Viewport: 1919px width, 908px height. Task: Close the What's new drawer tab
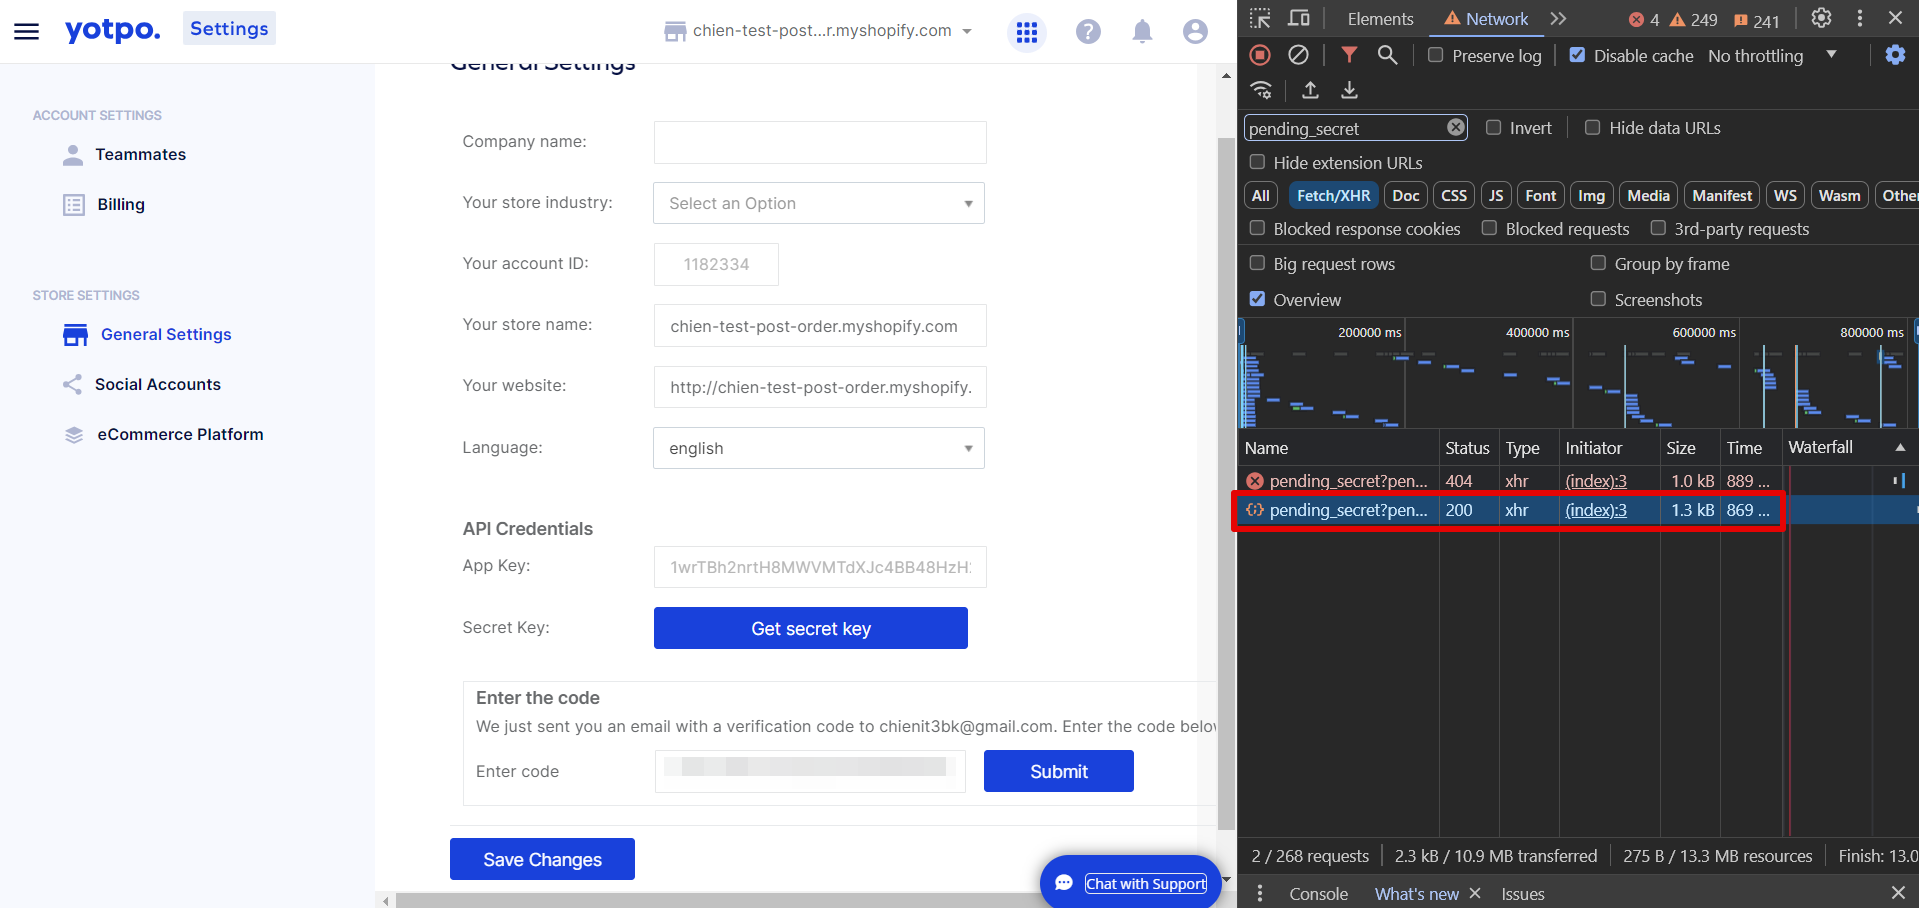(x=1475, y=893)
